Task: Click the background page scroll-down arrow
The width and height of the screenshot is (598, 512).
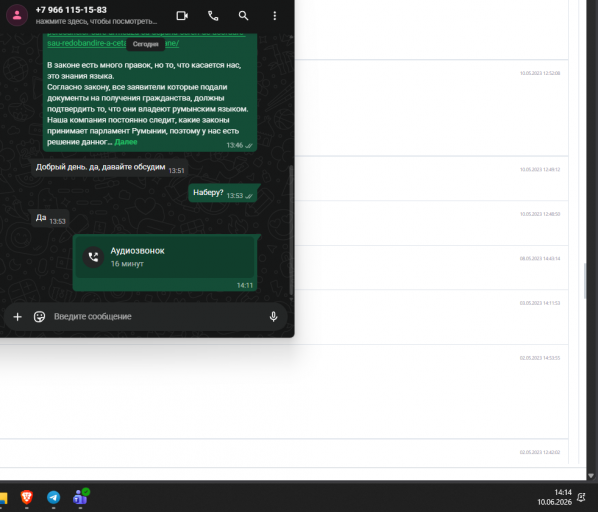Action: click(591, 475)
